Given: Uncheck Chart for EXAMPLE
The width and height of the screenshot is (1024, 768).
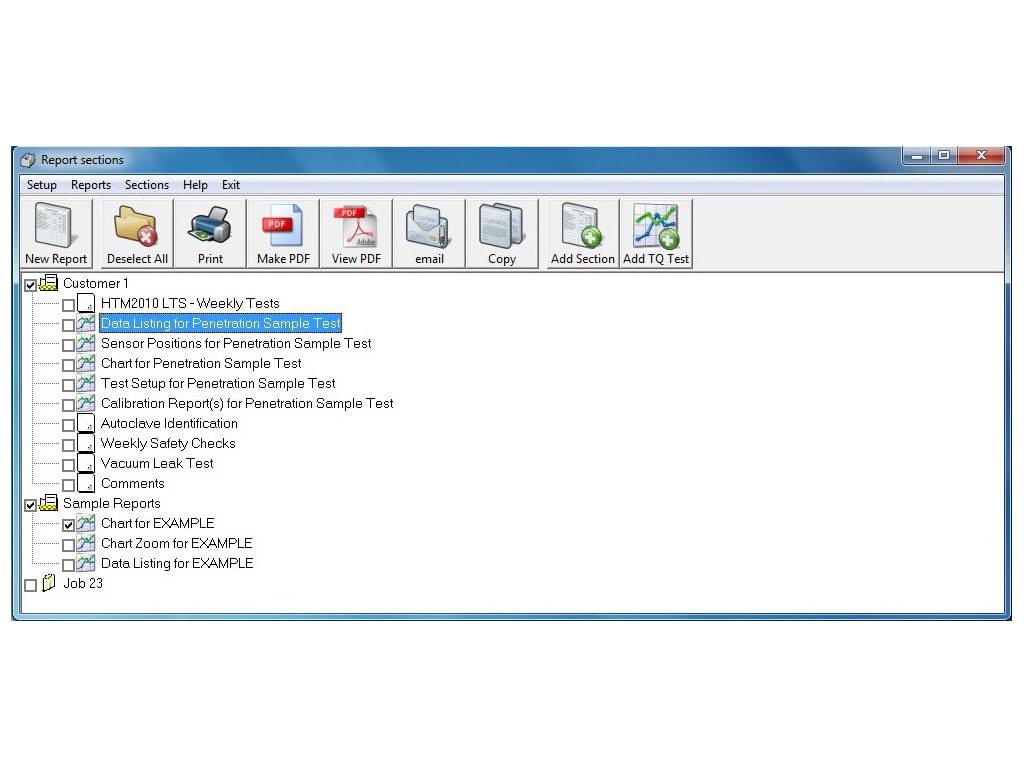Looking at the screenshot, I should coord(67,523).
